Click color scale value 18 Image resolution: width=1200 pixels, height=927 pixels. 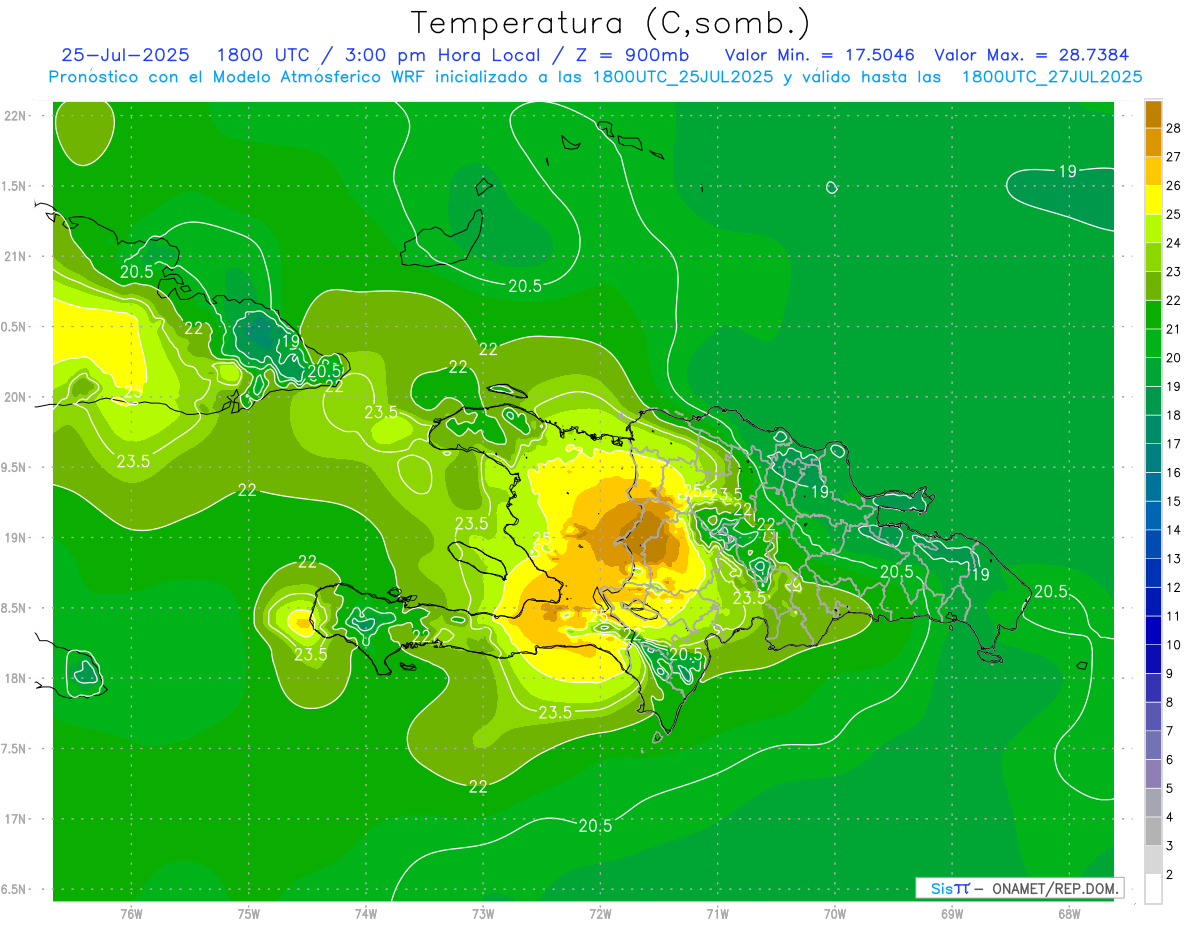coord(1174,415)
